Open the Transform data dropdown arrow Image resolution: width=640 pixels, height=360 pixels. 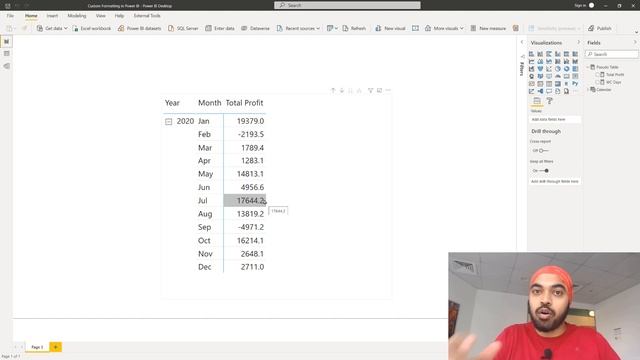point(336,28)
